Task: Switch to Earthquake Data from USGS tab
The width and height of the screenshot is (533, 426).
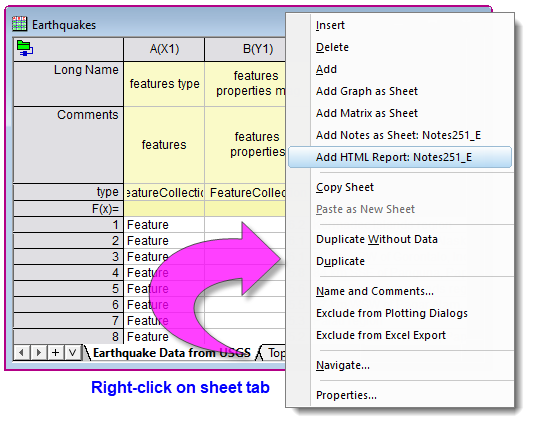Action: point(172,353)
